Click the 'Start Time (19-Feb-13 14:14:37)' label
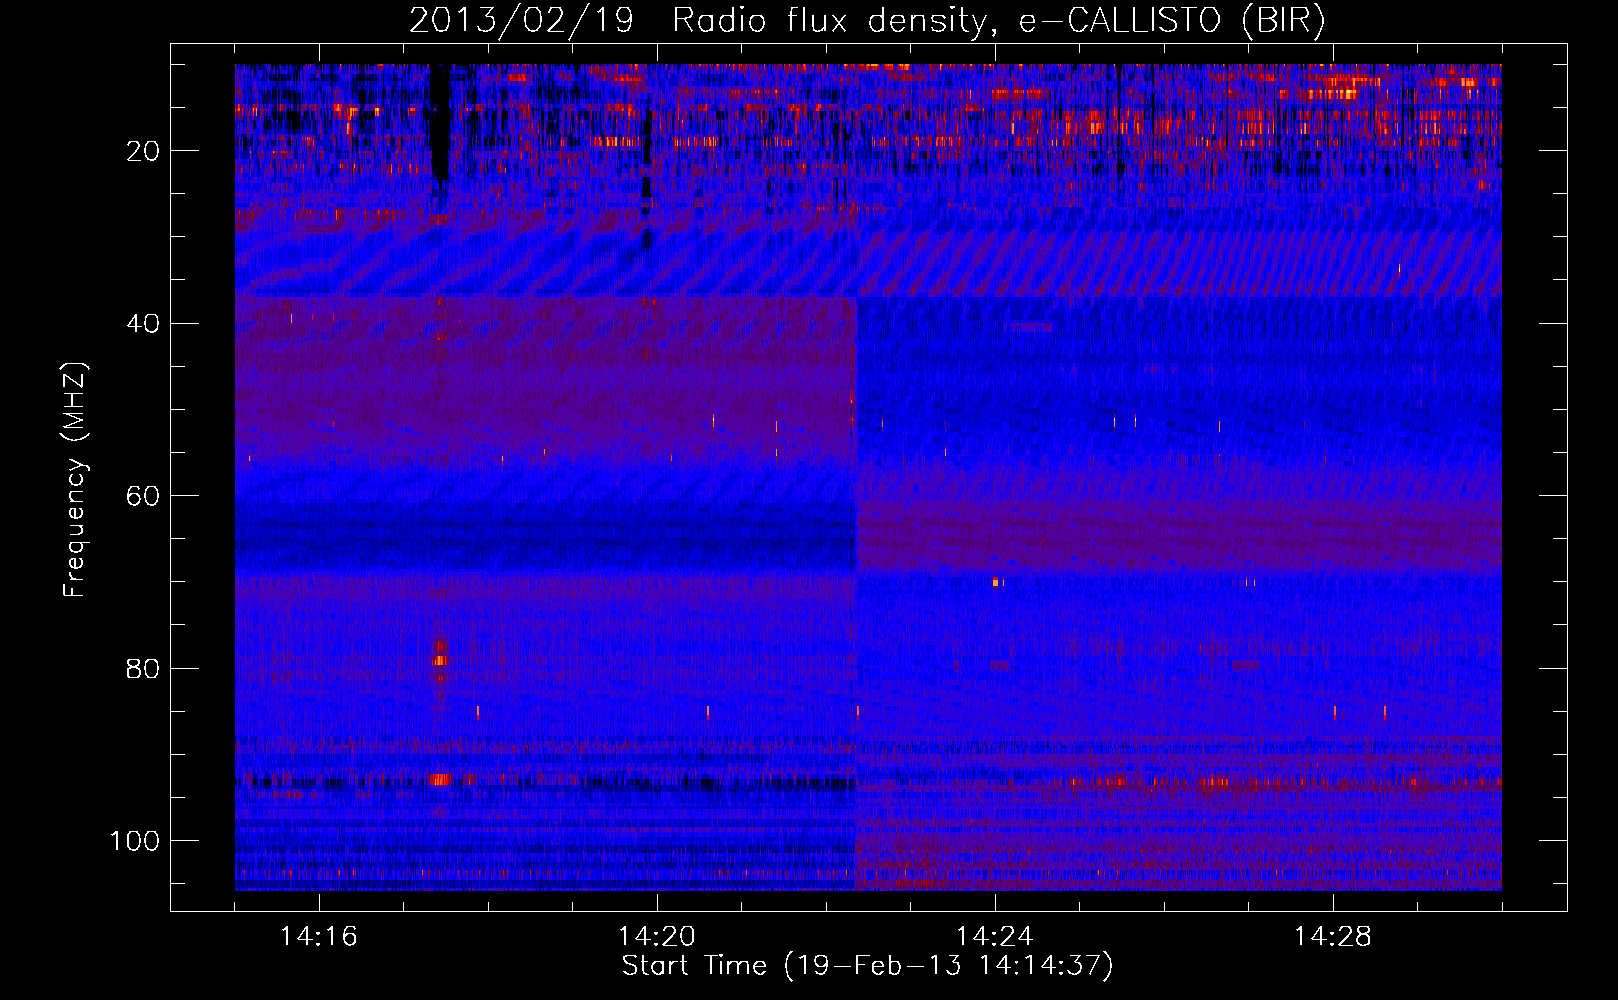Screen dimensions: 1618x1000 point(867,966)
